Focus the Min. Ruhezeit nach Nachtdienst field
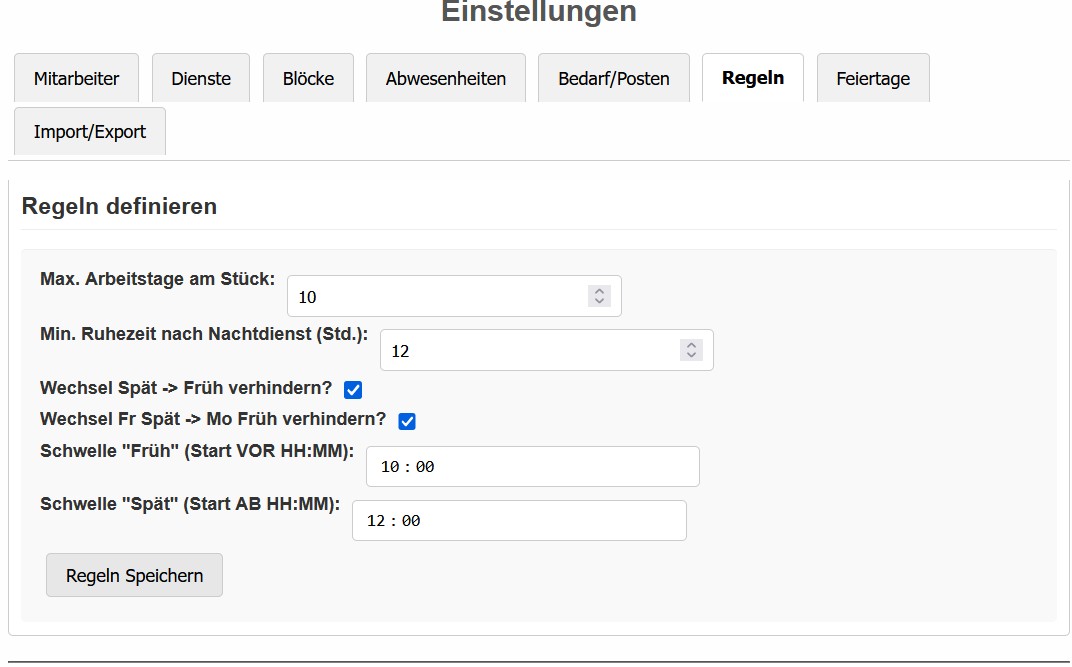 tap(530, 351)
